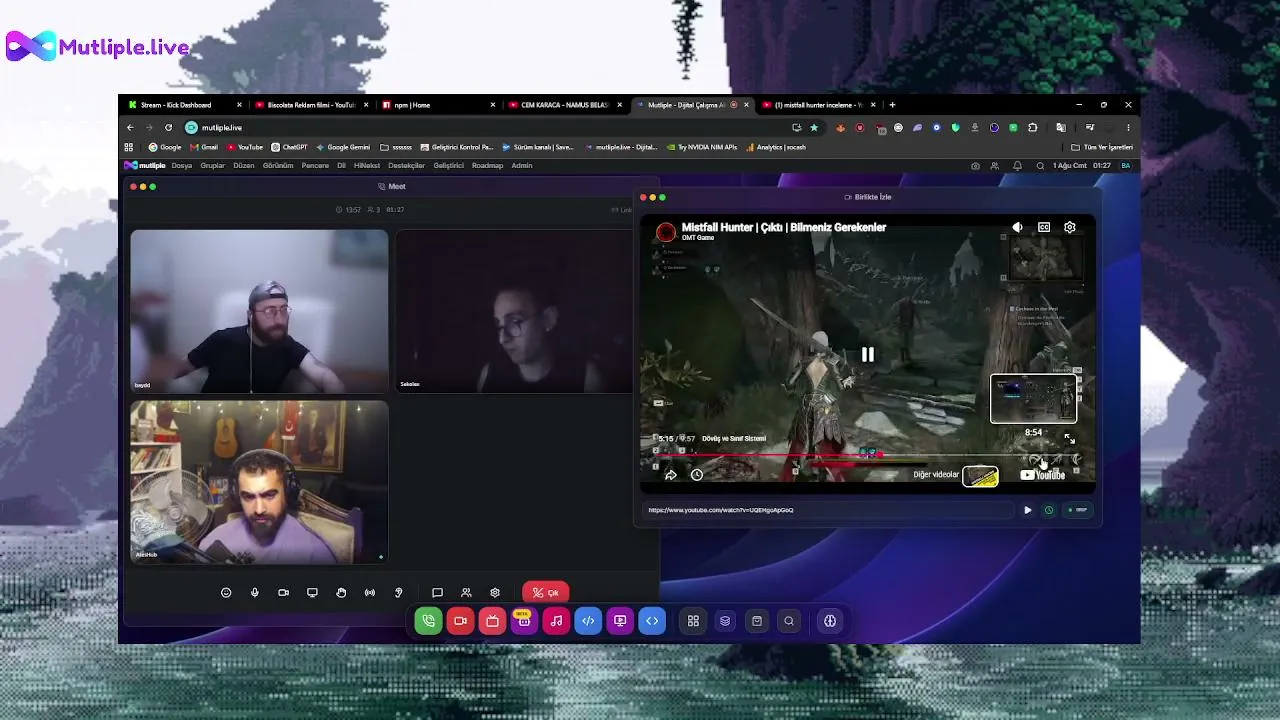Toggle closed captions on the video

[1044, 228]
